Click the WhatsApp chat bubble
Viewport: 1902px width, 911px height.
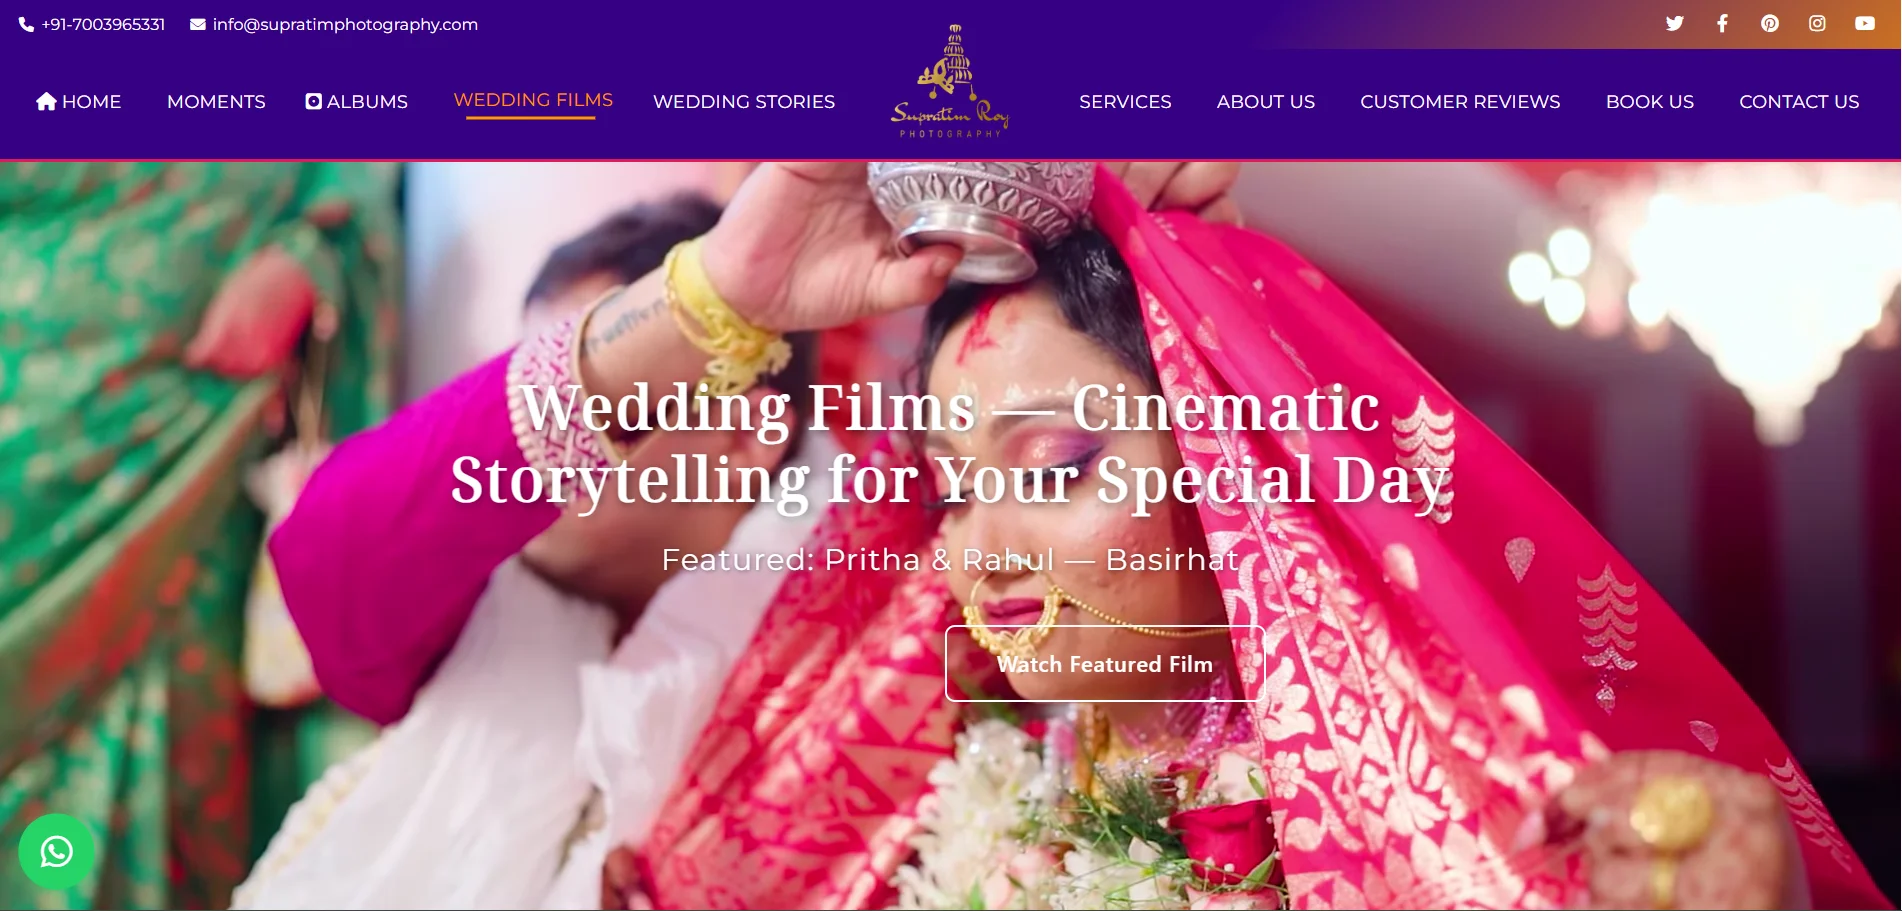pyautogui.click(x=56, y=852)
